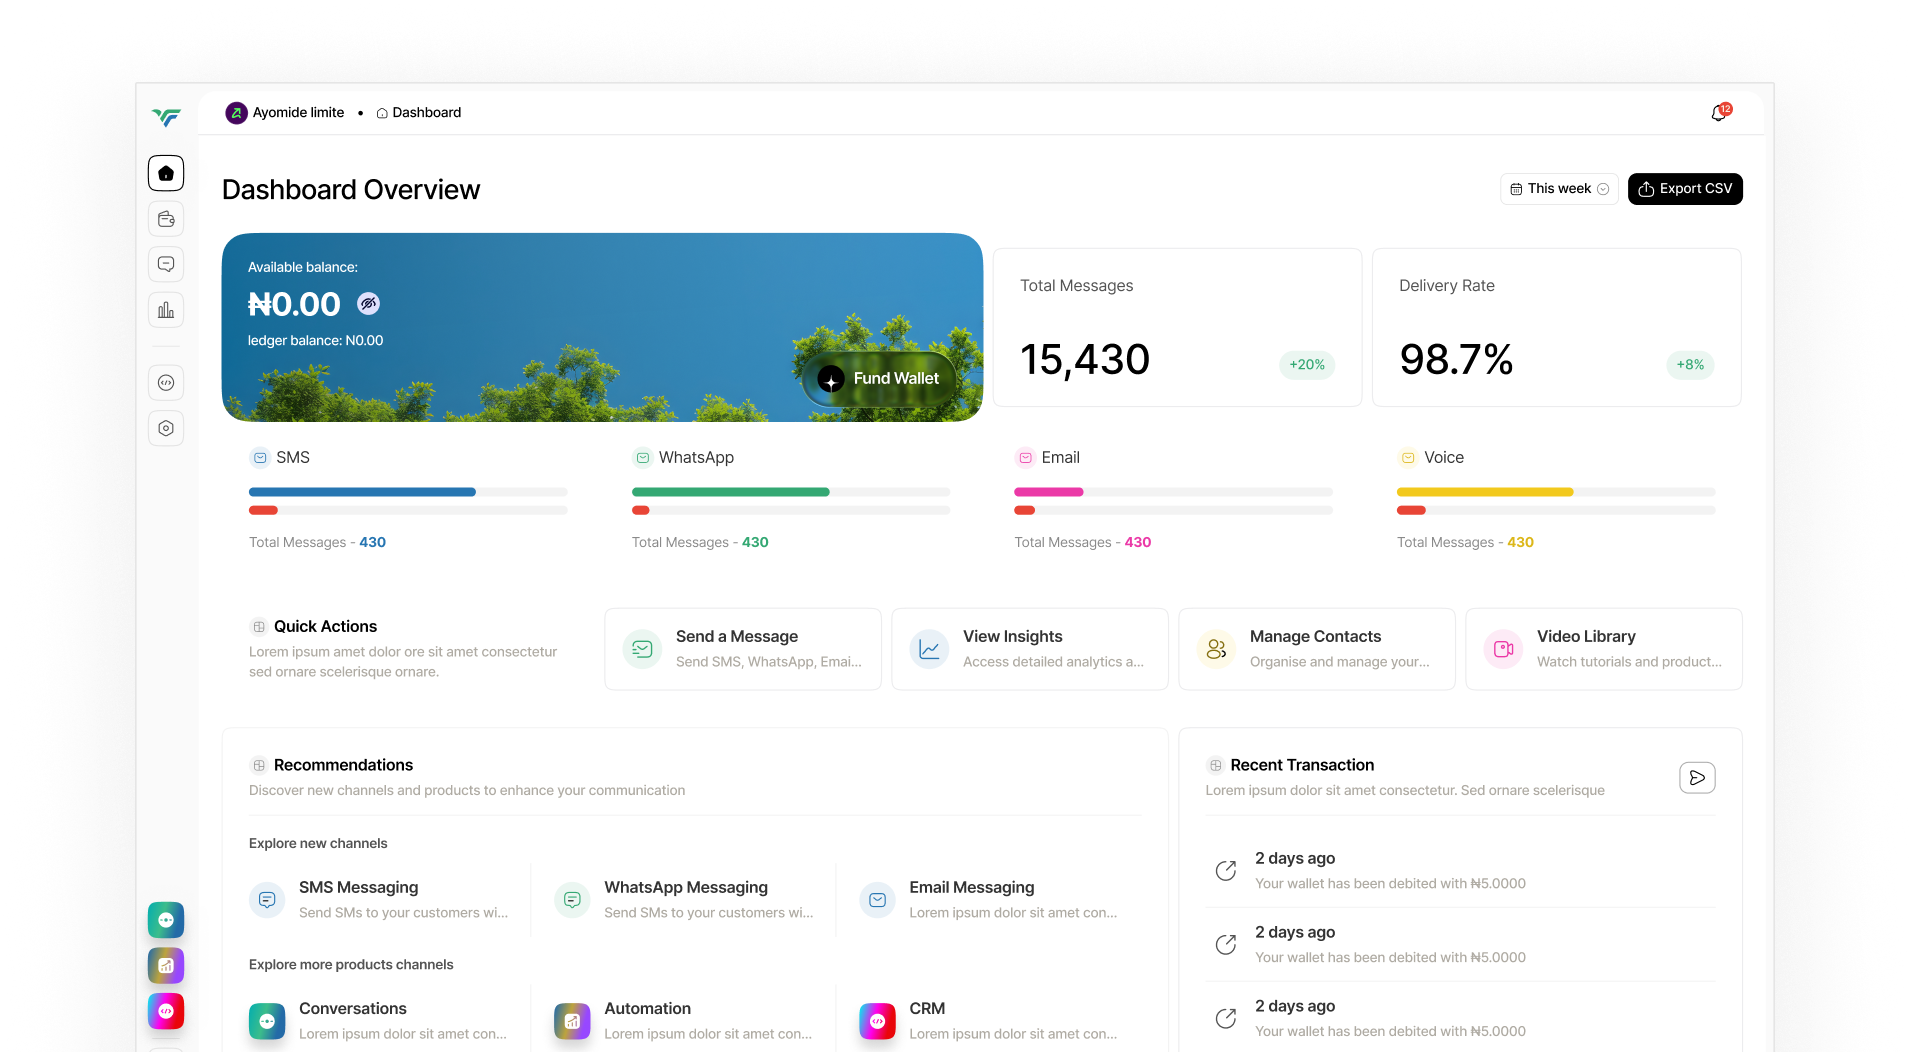Click the Export CSV button
The height and width of the screenshot is (1052, 1909).
pyautogui.click(x=1685, y=189)
